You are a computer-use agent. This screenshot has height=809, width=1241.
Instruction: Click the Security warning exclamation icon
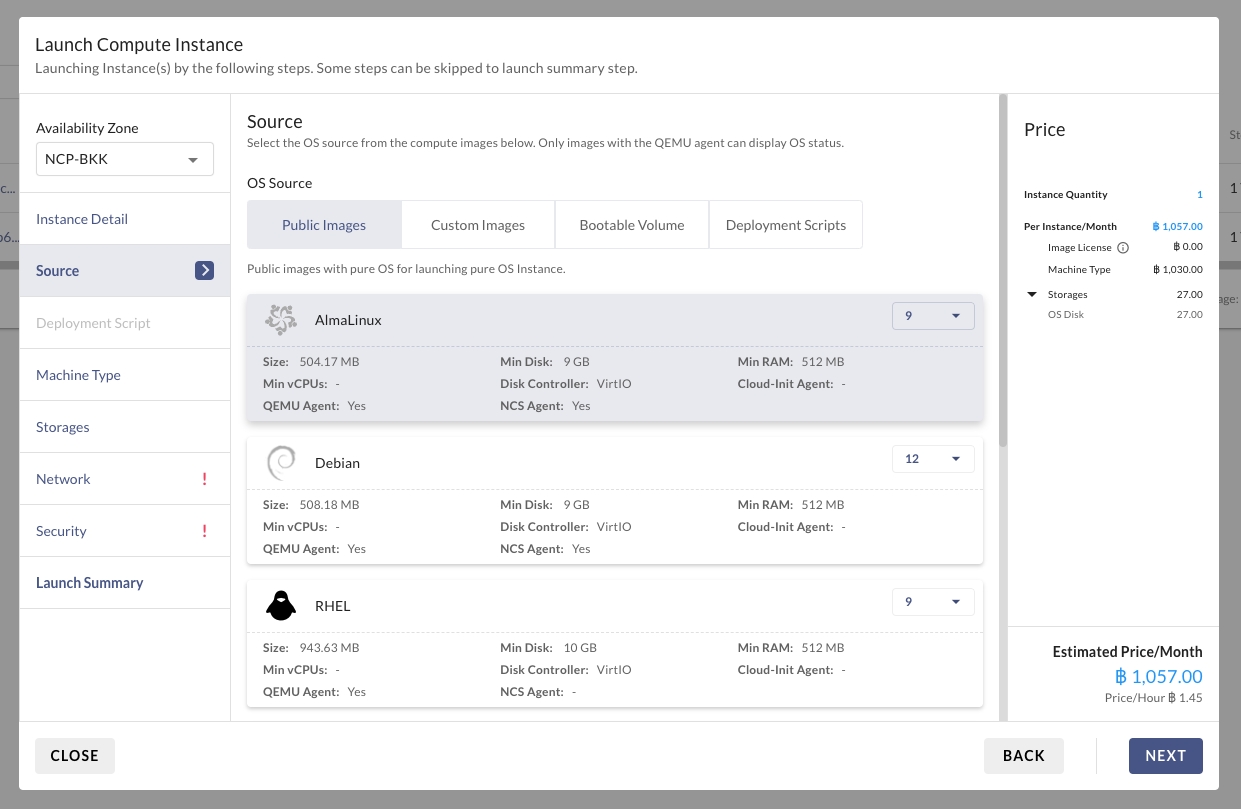(x=204, y=531)
